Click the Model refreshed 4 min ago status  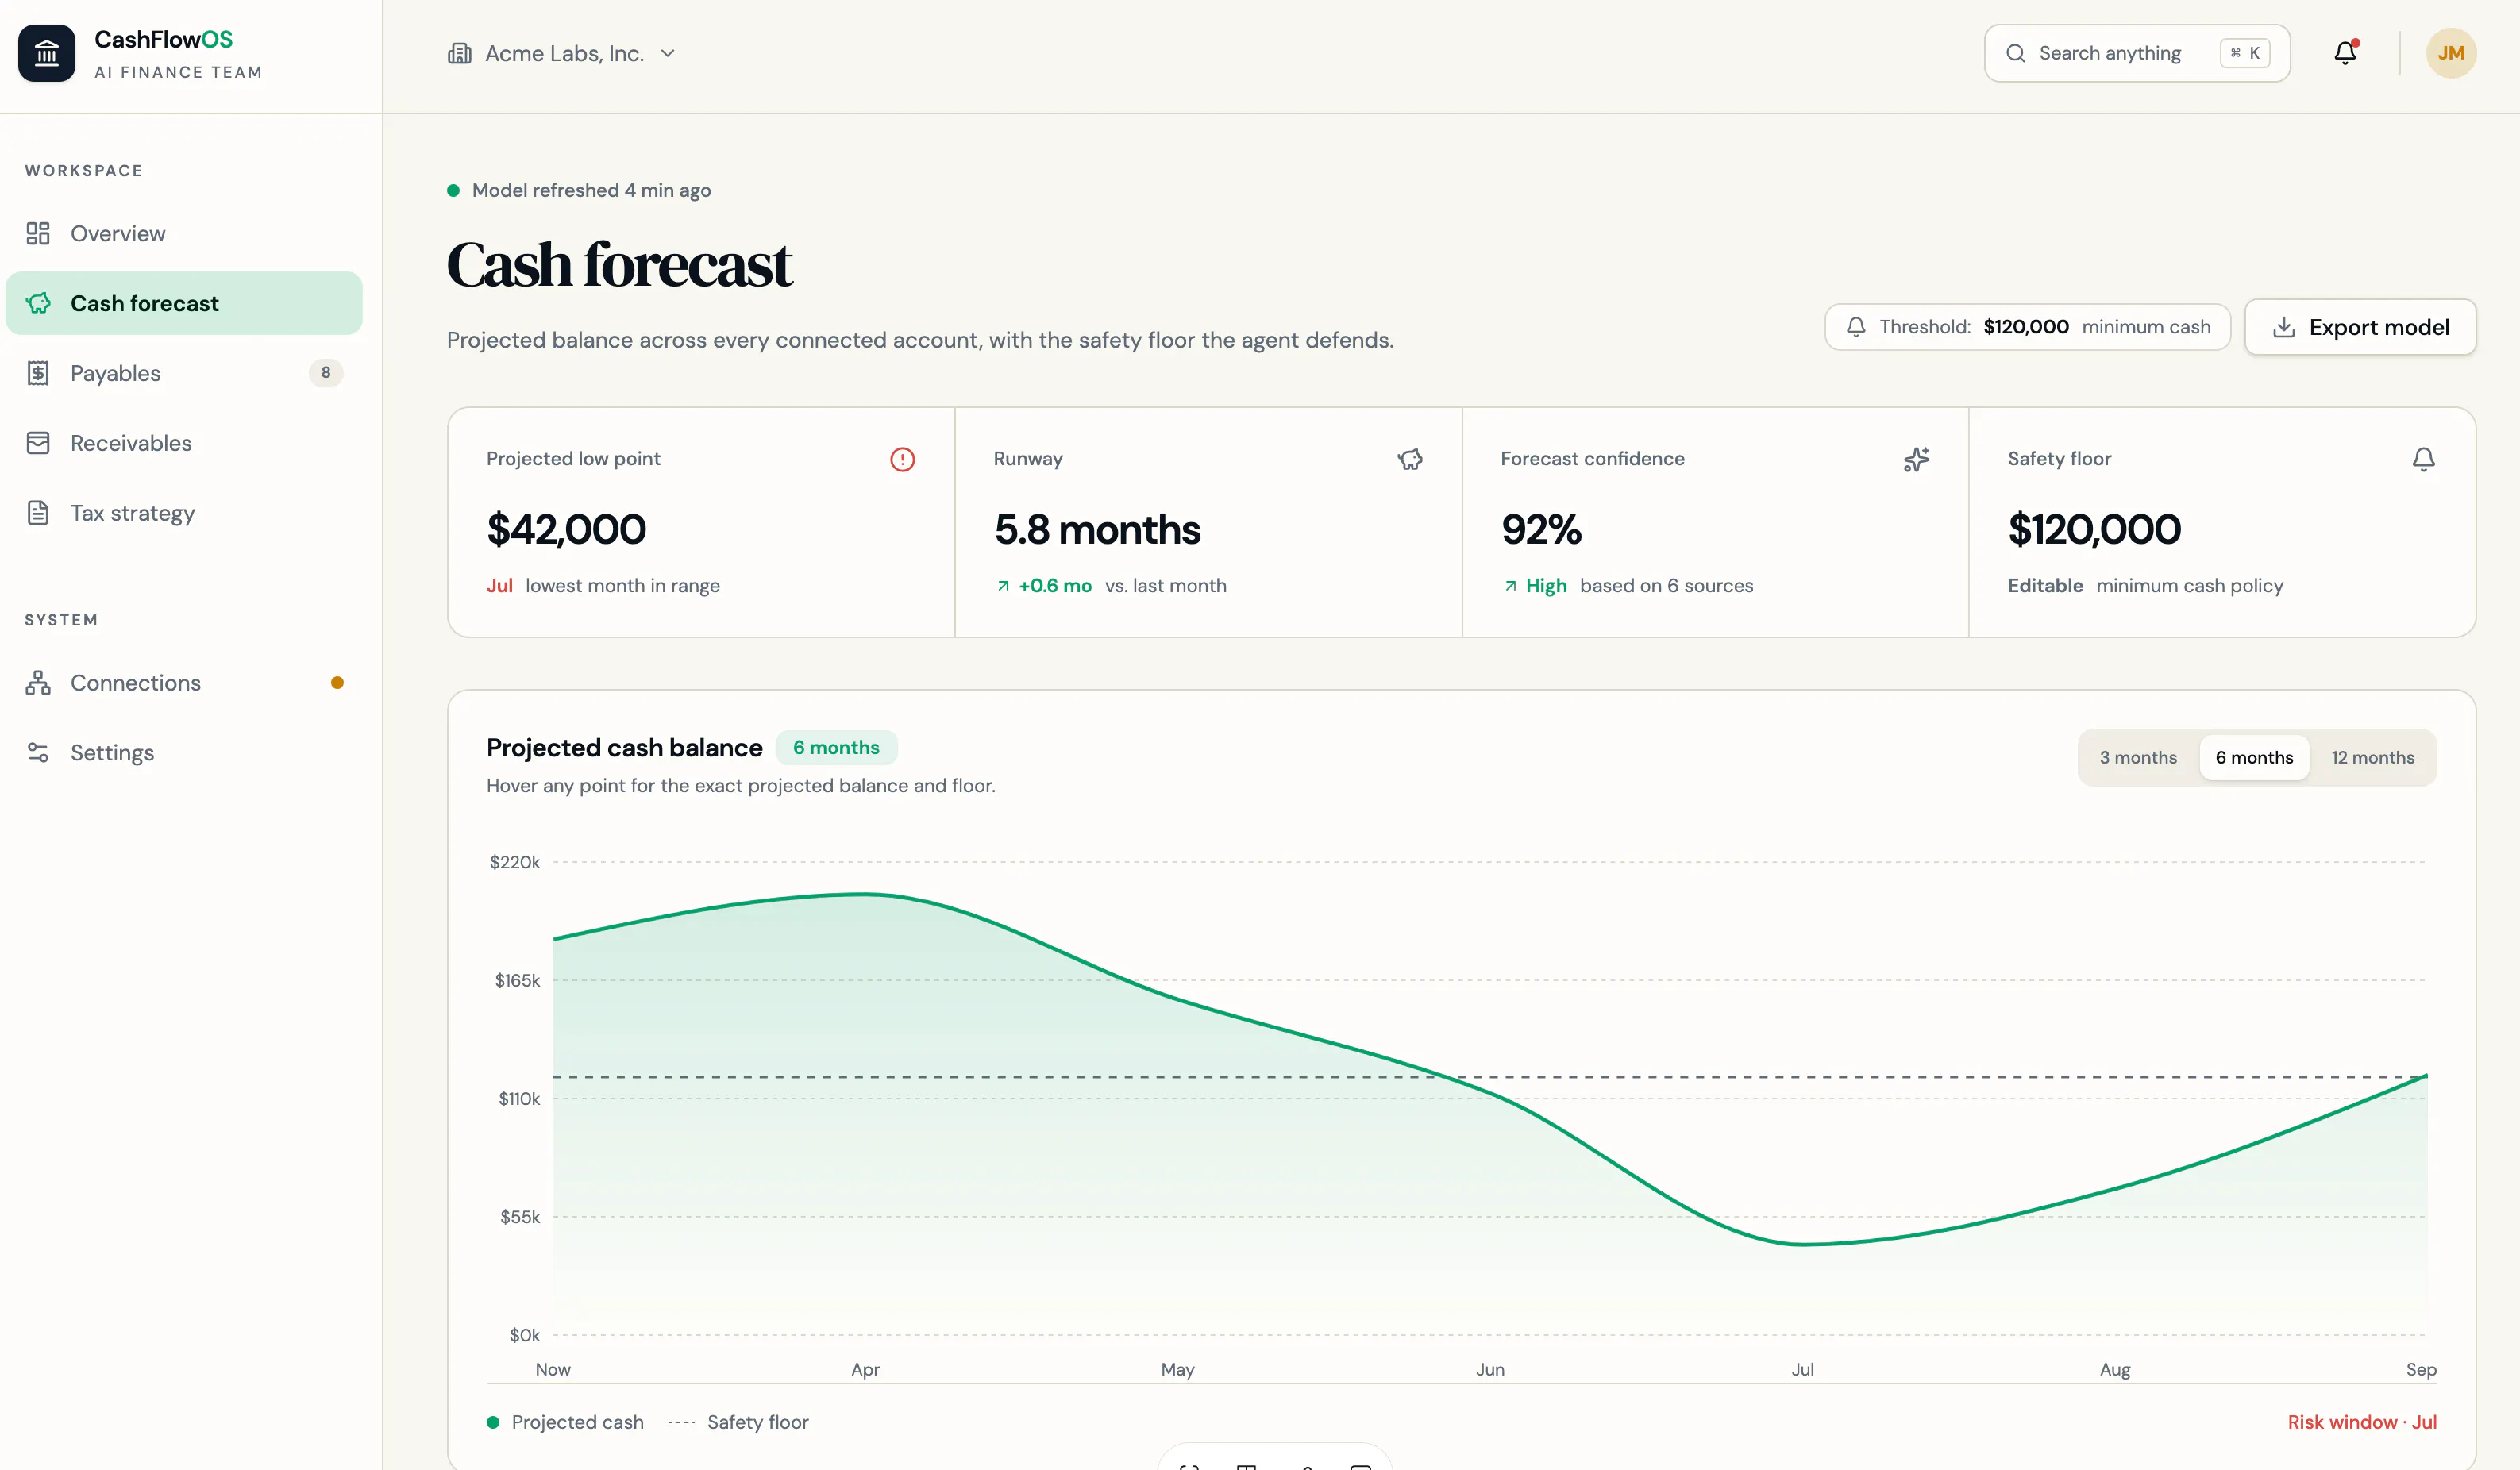tap(579, 190)
